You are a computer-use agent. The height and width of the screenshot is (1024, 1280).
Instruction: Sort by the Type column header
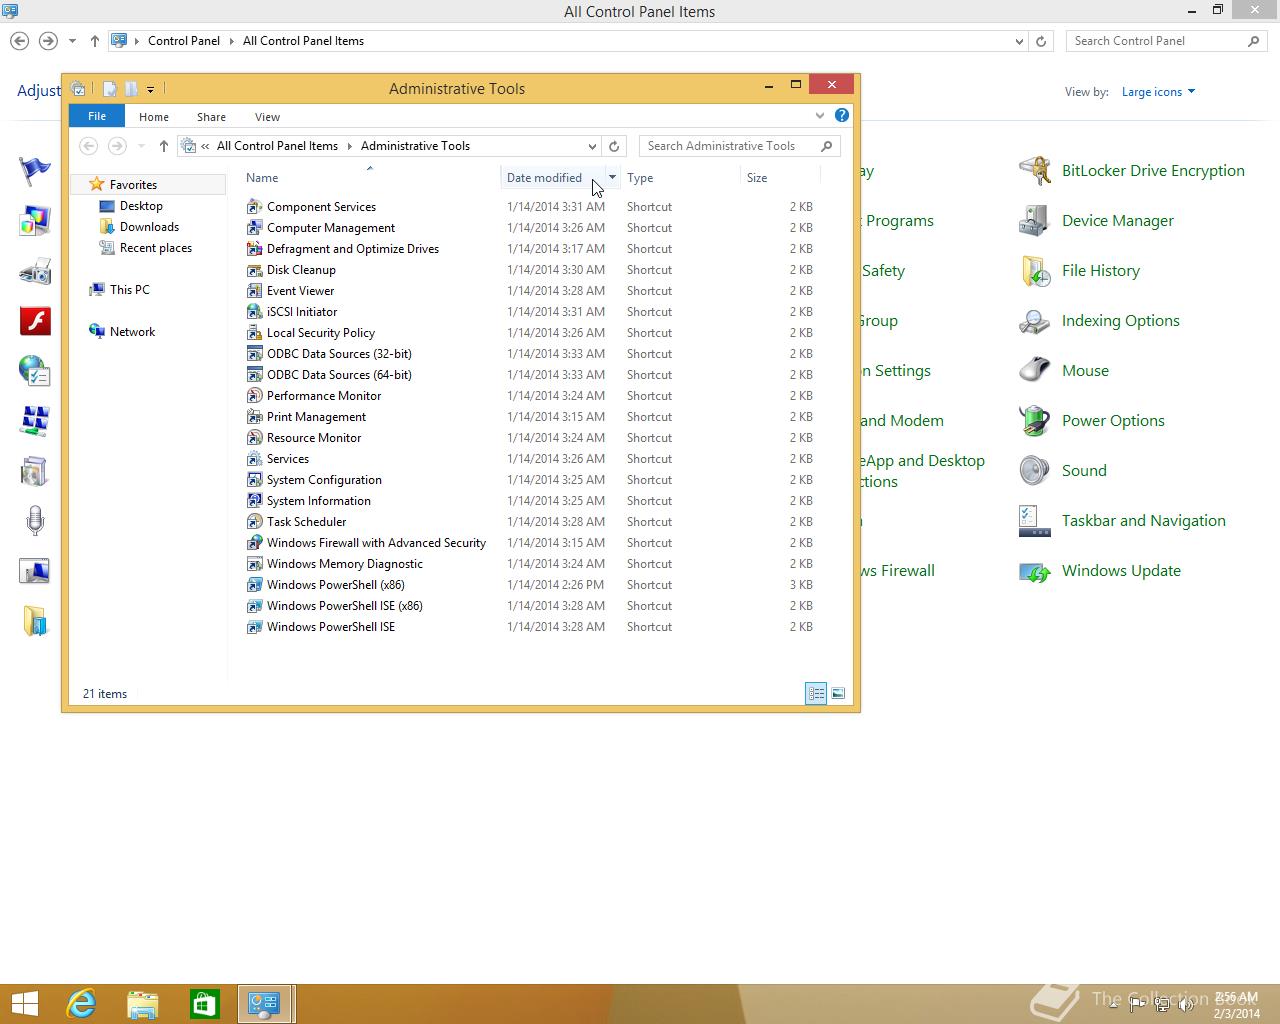(x=680, y=178)
